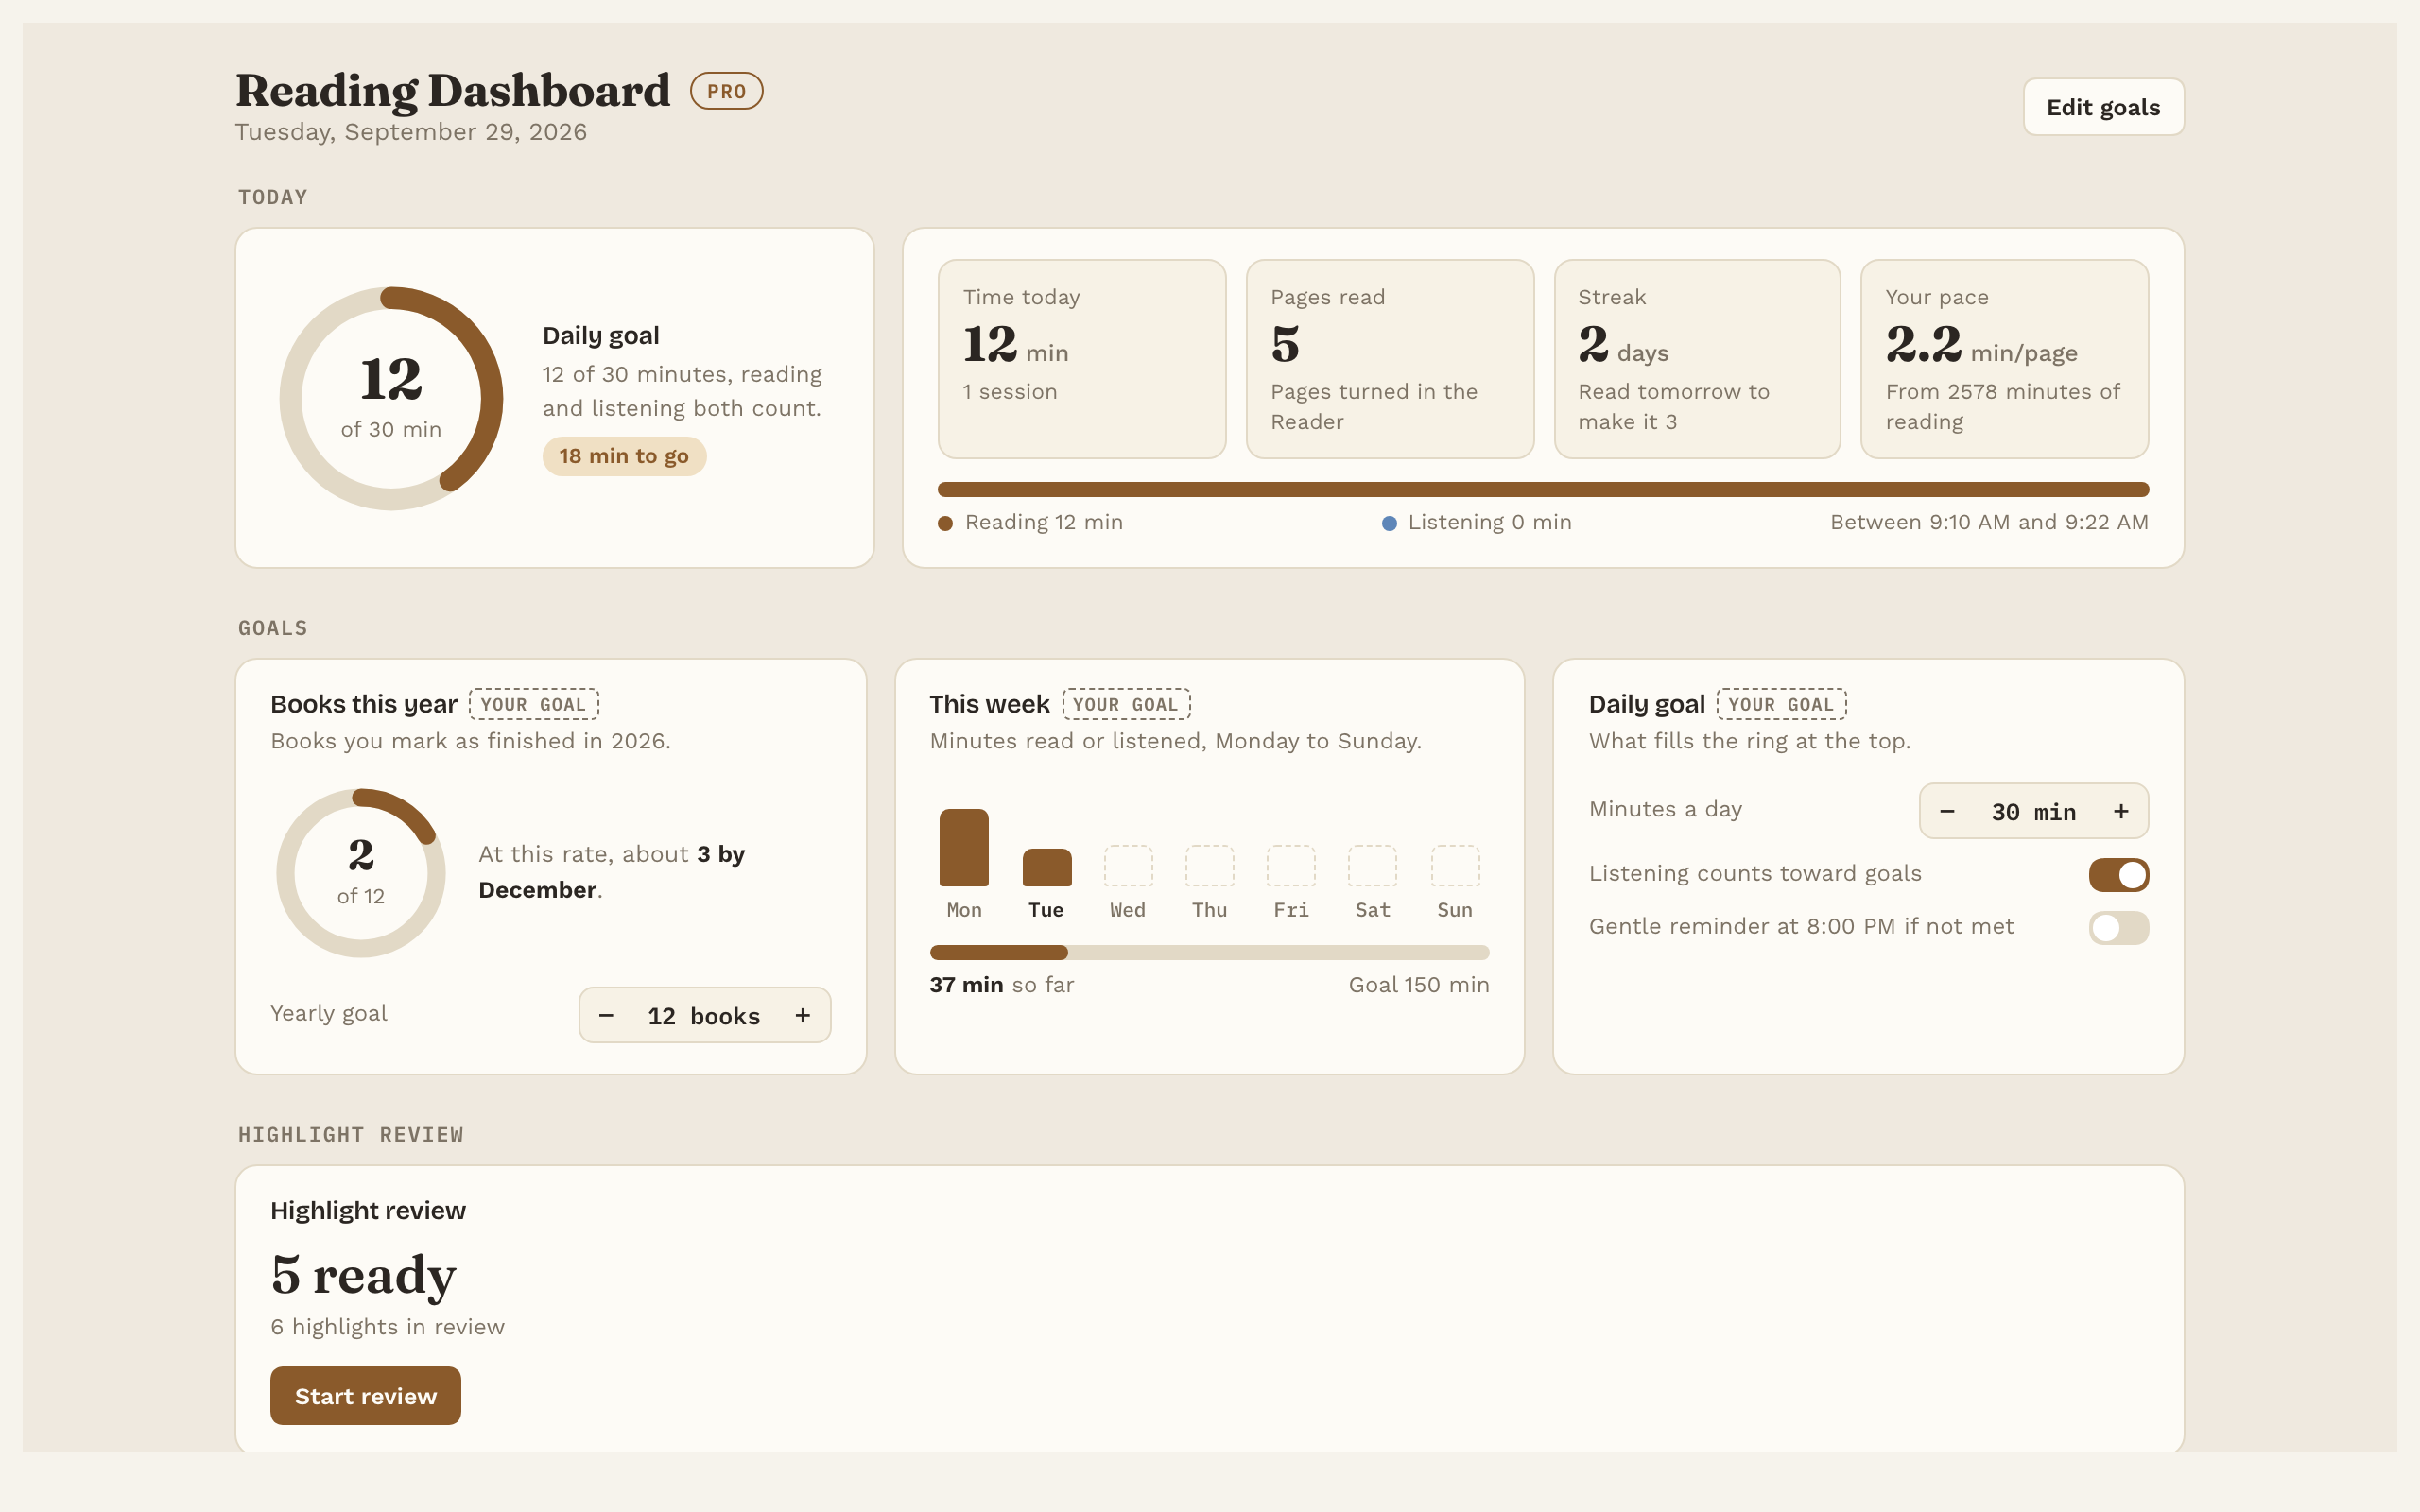Click the '12 books' yearly goal value
Image resolution: width=2420 pixels, height=1512 pixels.
click(704, 1016)
